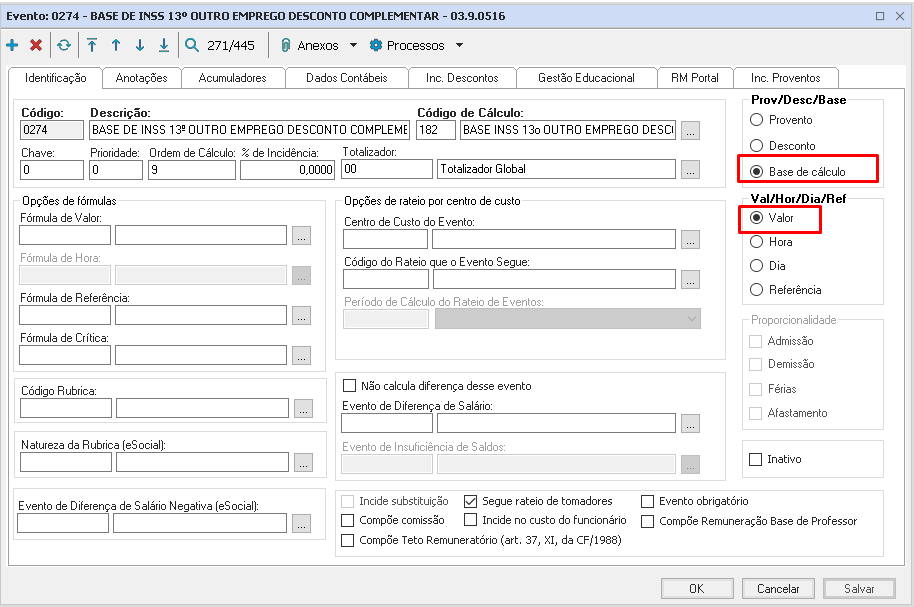Open lookup for Evento de Diferença Negativa
This screenshot has width=914, height=607.
(x=301, y=524)
